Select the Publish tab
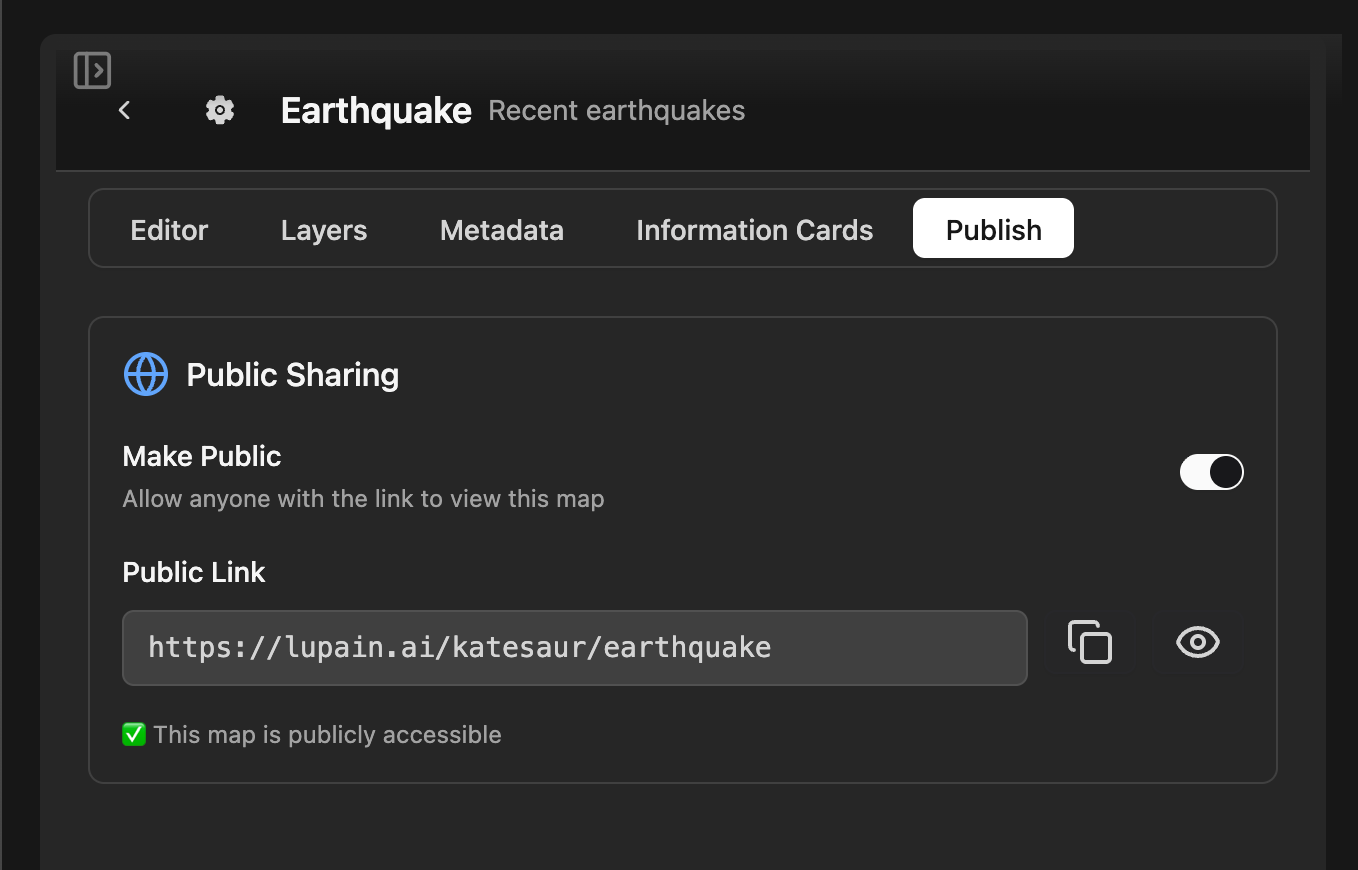 (993, 229)
